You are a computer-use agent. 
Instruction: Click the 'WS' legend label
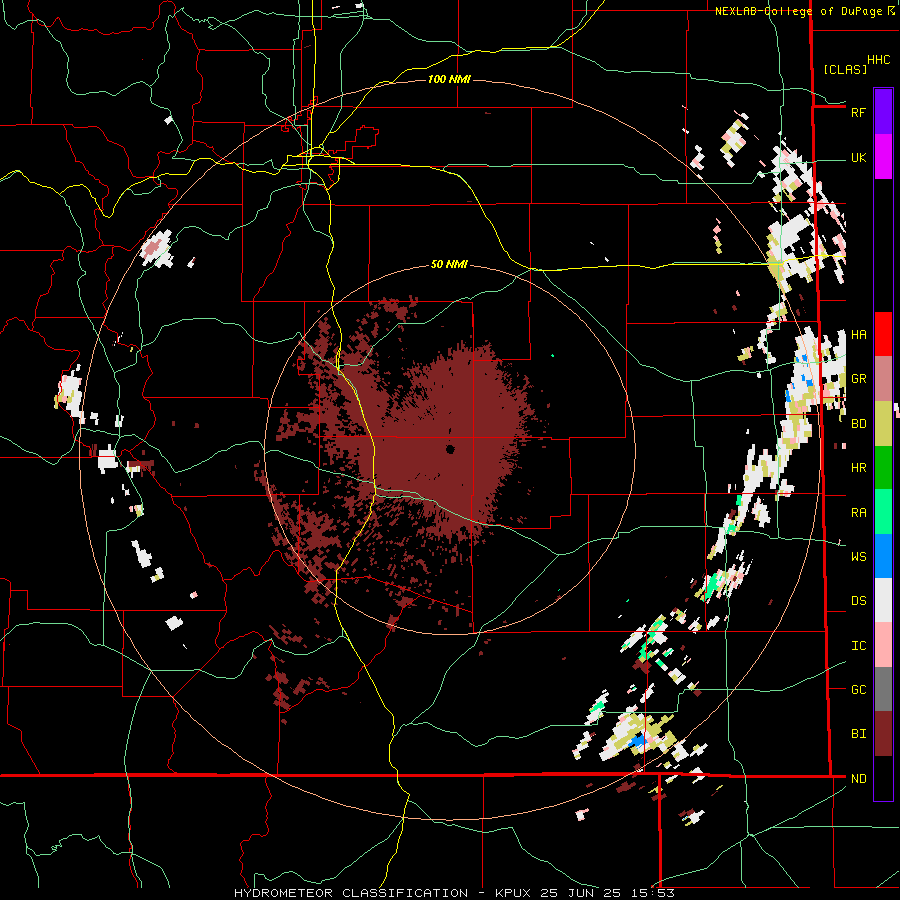(x=858, y=557)
